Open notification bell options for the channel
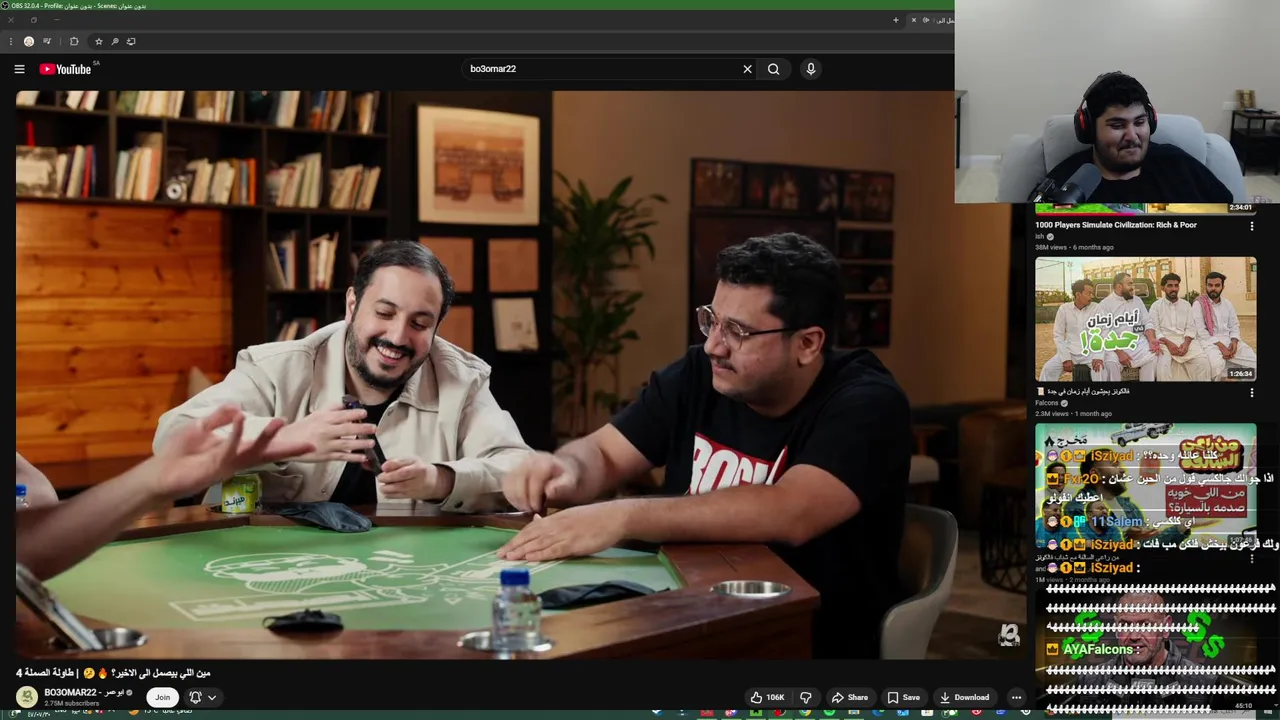The width and height of the screenshot is (1280, 720). tap(203, 697)
